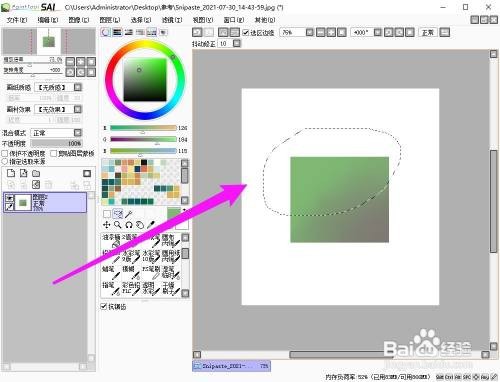Select the Magic Wand tool

point(129,214)
